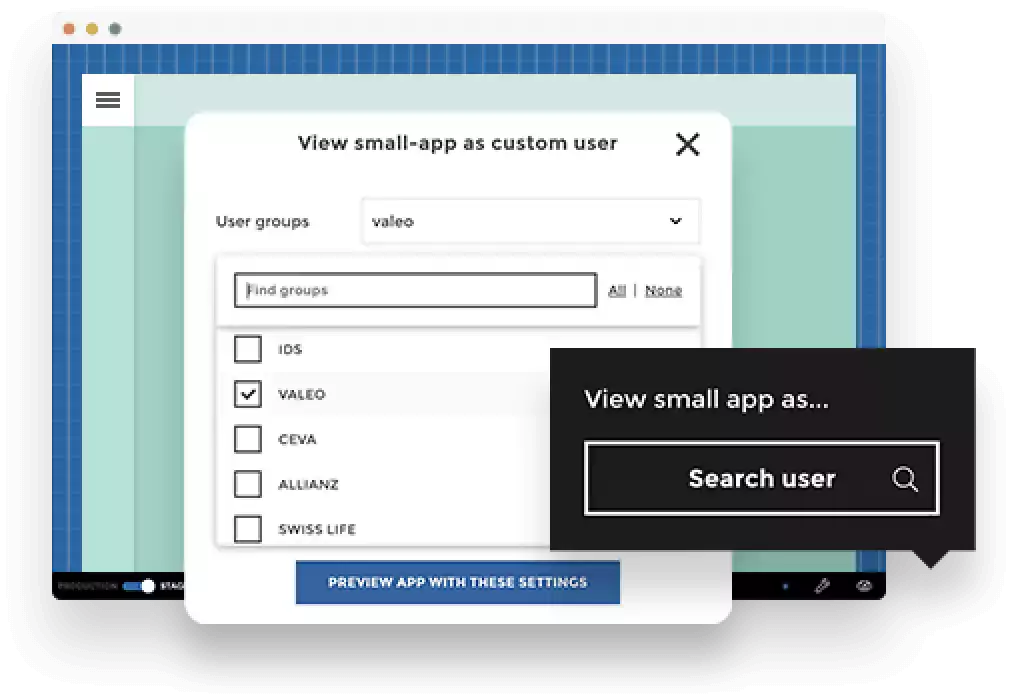This screenshot has height=698, width=1010.
Task: Click the yellow window minimize dot
Action: tap(92, 29)
